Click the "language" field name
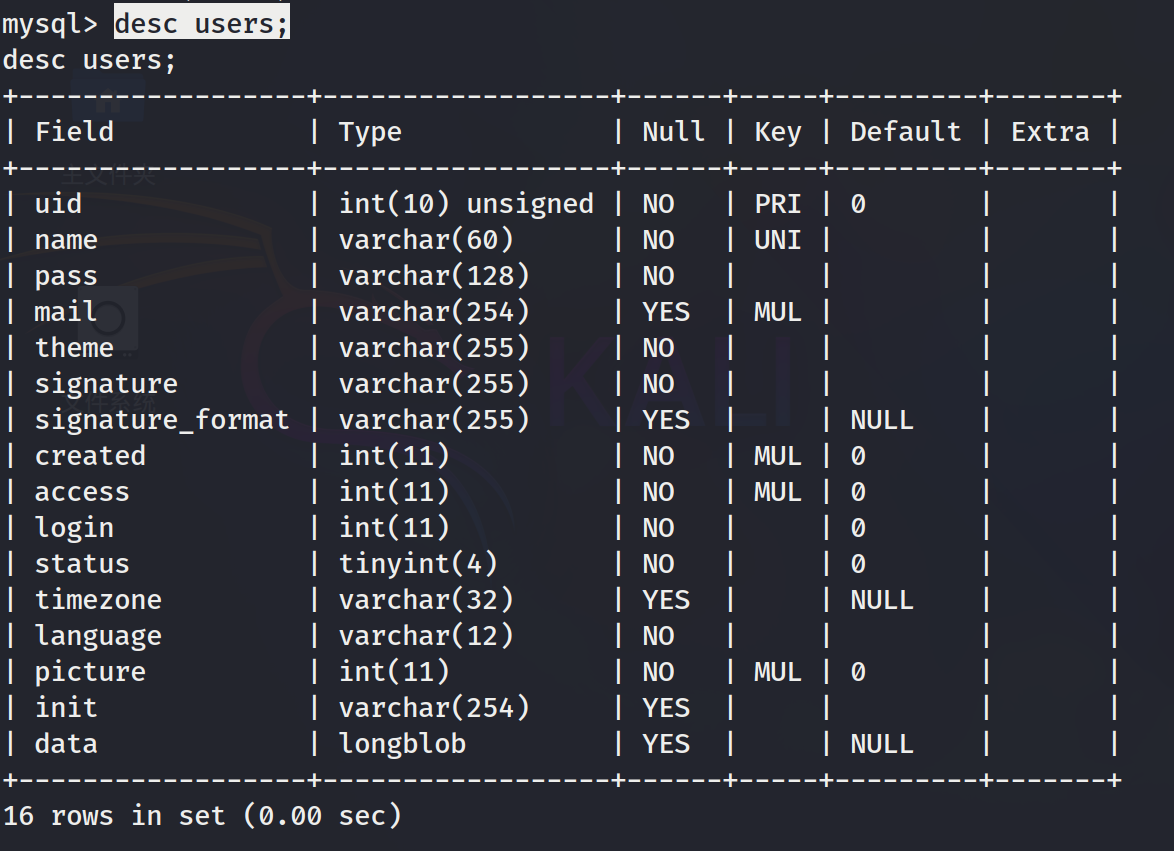This screenshot has width=1174, height=851. (98, 636)
